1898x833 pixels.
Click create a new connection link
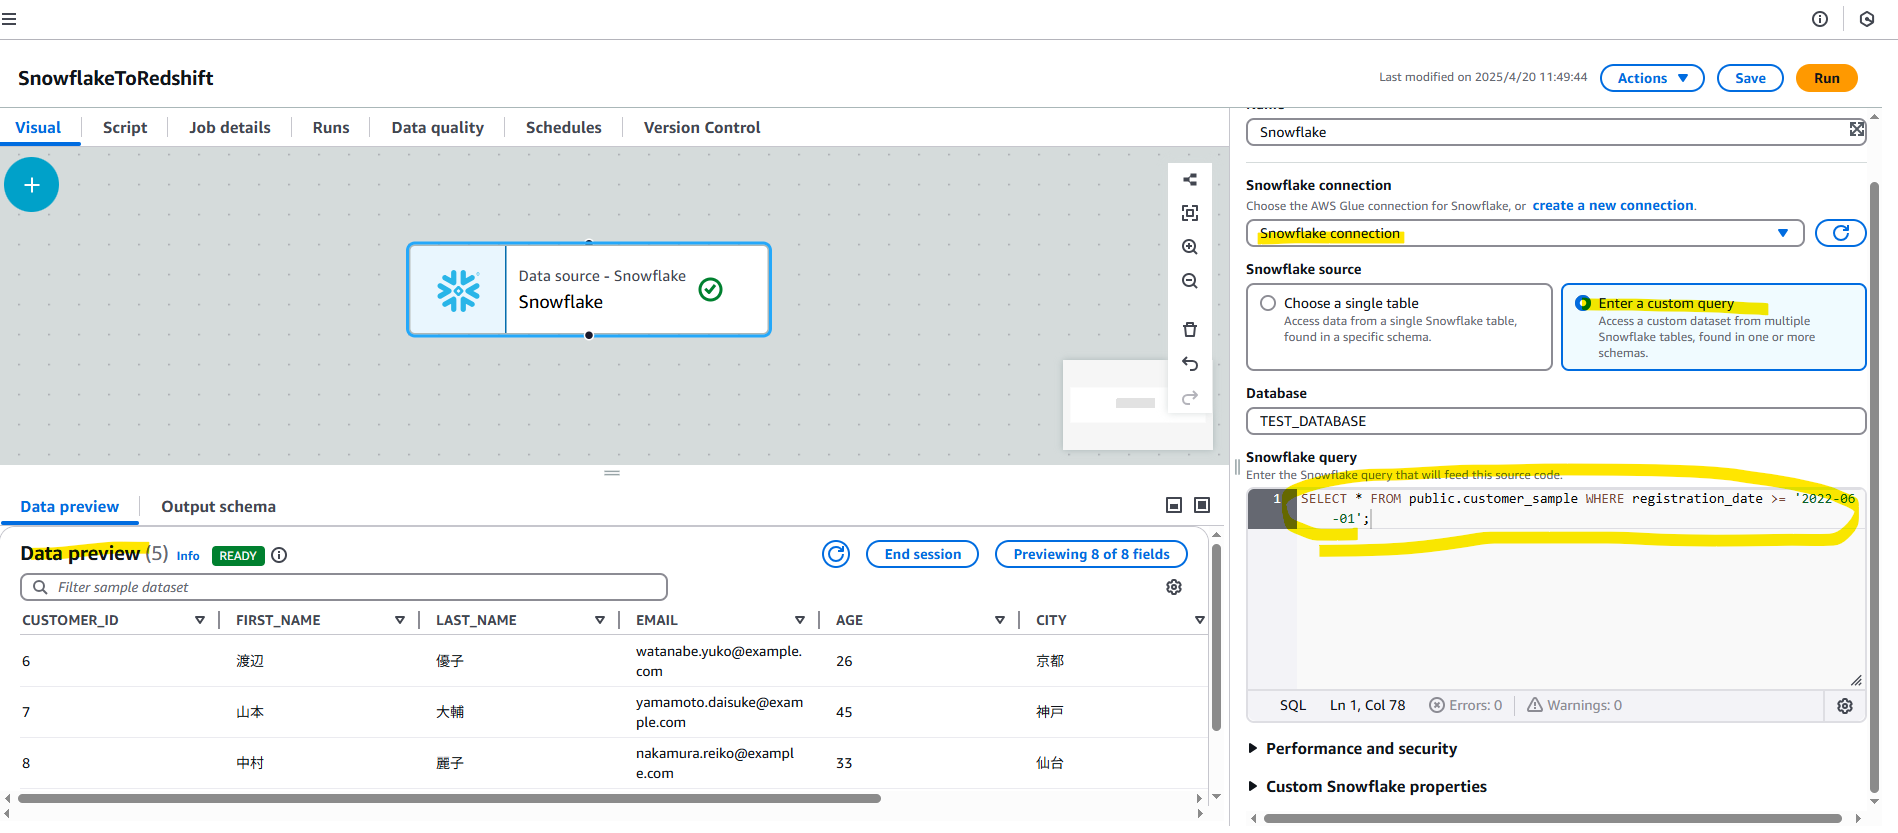tap(1613, 205)
